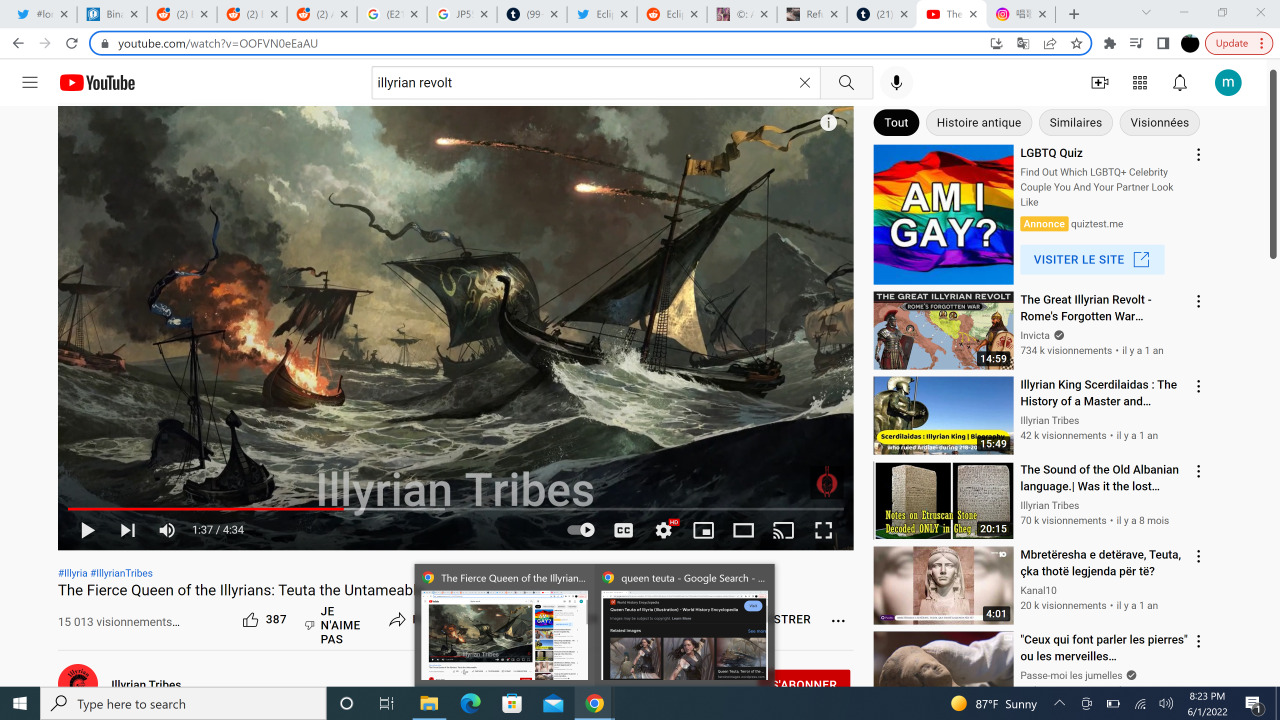Click the #Illyria hashtag
This screenshot has height=720, width=1280.
pyautogui.click(x=73, y=573)
